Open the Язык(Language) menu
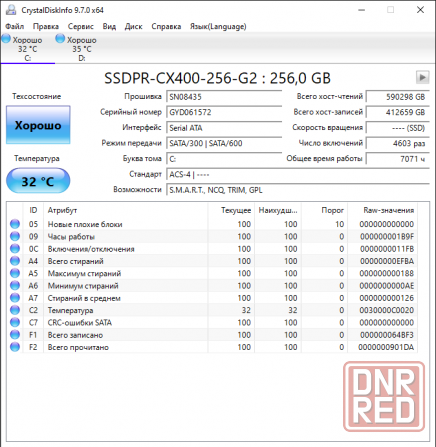 pos(218,26)
